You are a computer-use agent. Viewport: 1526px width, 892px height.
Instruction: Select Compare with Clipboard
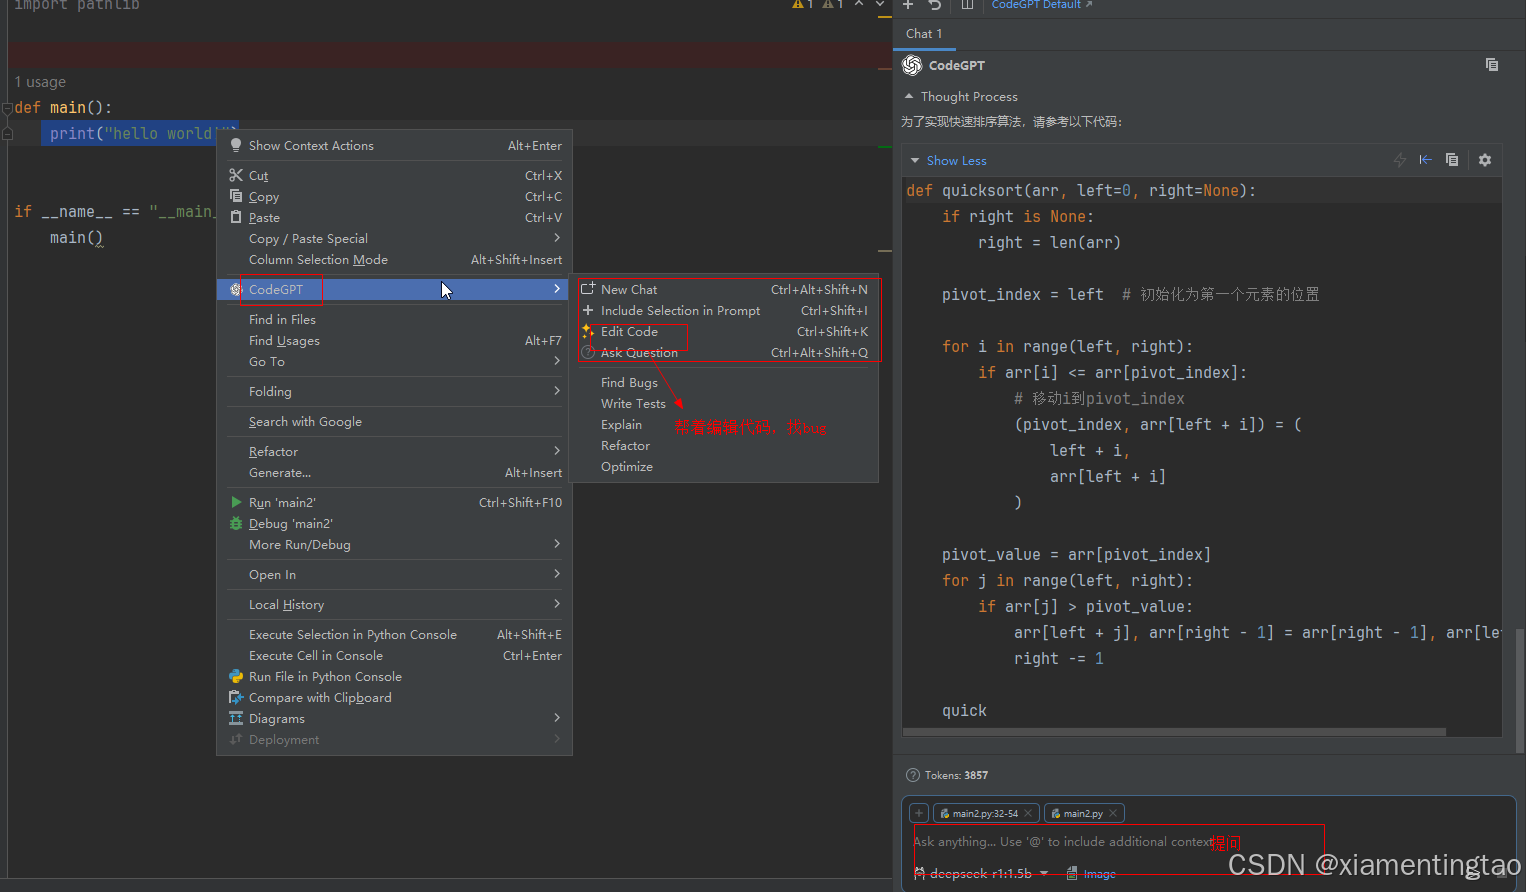point(395,698)
